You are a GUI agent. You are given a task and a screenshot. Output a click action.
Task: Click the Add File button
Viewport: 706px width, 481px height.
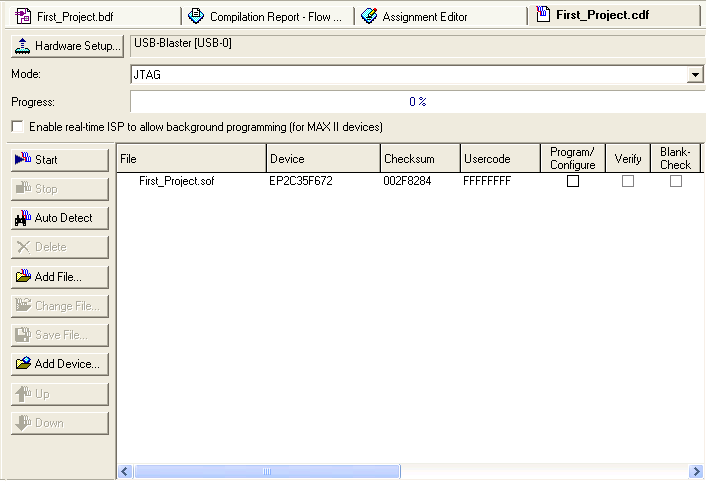(59, 277)
